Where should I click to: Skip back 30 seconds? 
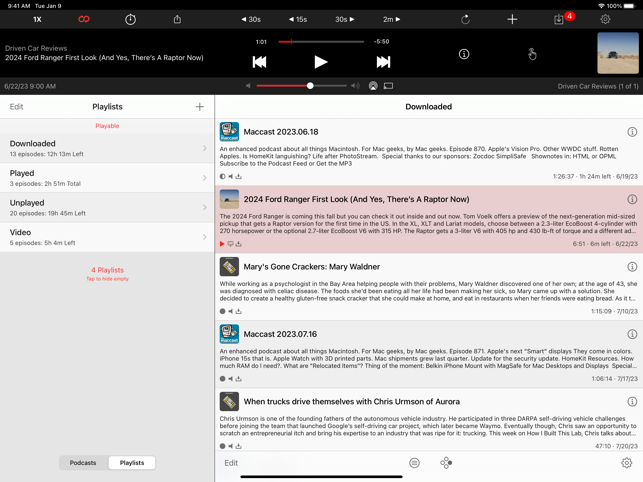[251, 19]
